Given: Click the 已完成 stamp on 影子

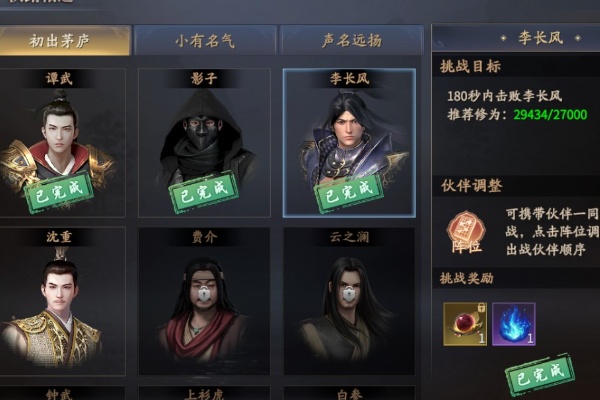Looking at the screenshot, I should tap(204, 192).
